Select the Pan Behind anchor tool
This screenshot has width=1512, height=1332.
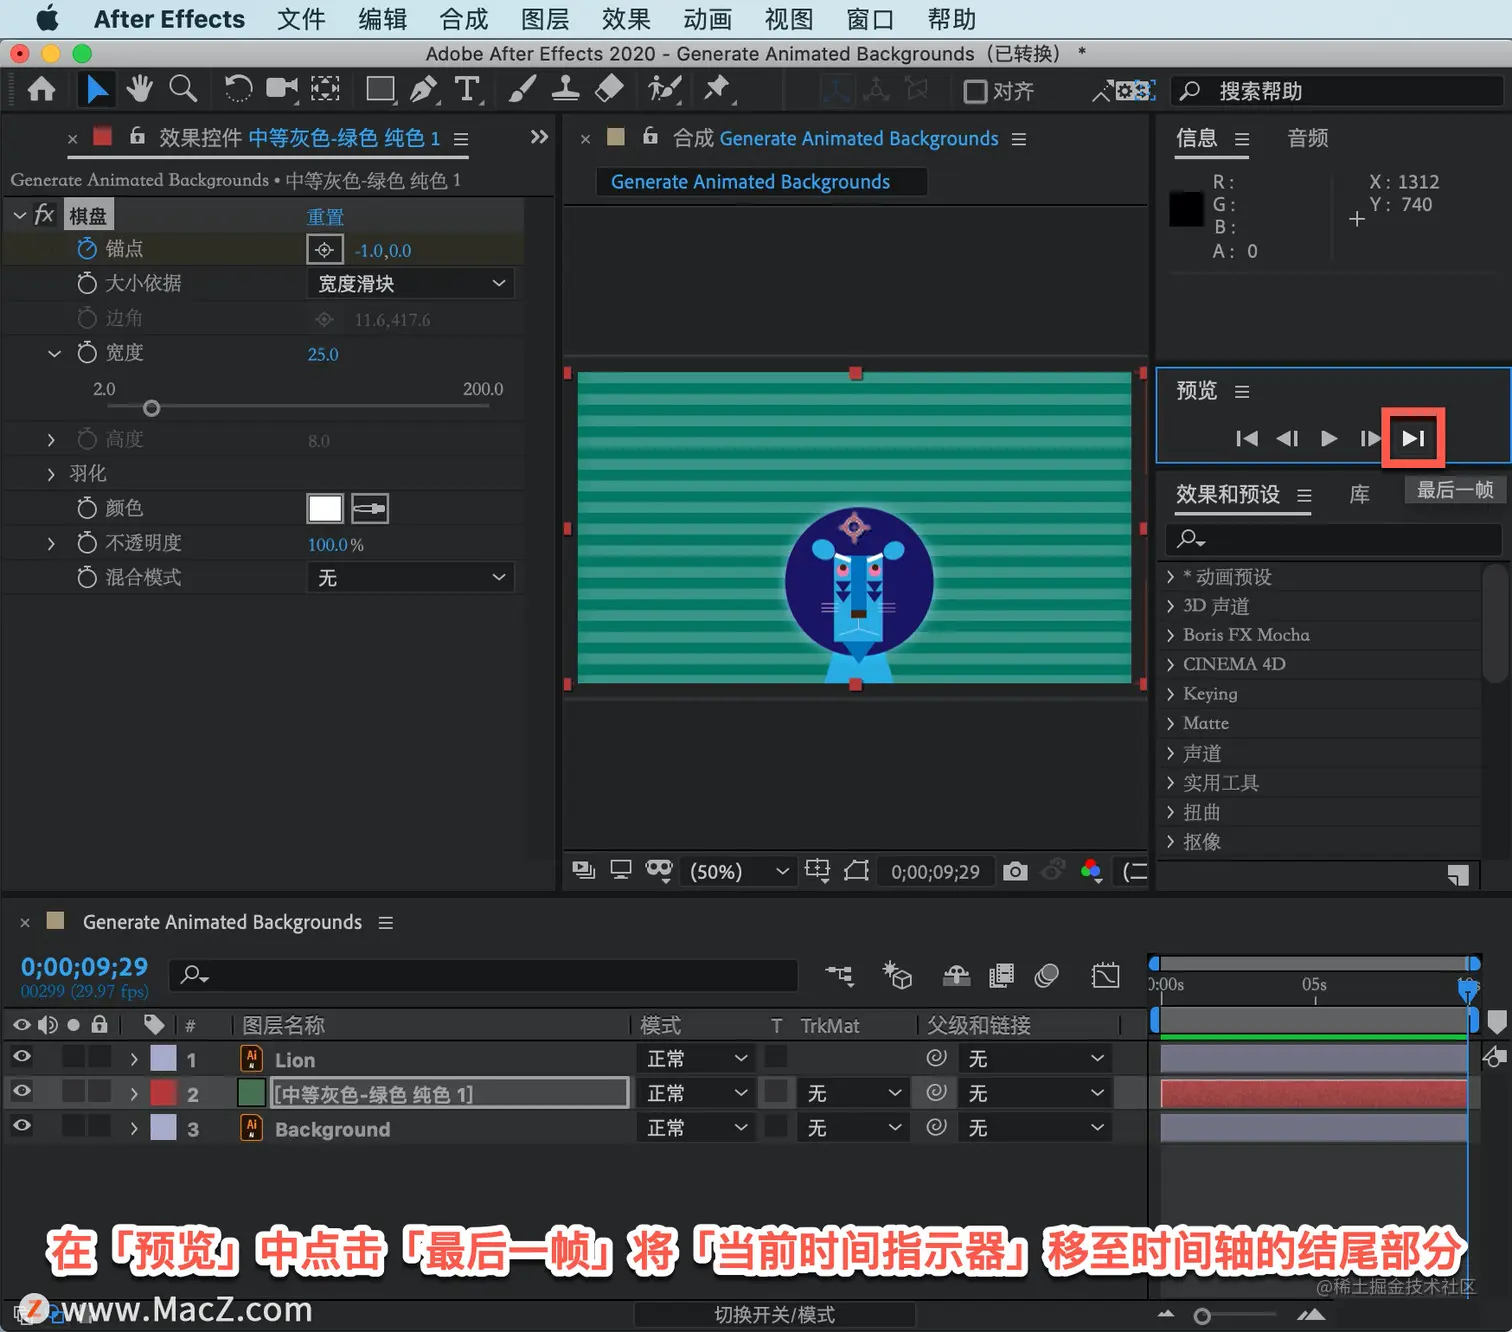pyautogui.click(x=325, y=90)
